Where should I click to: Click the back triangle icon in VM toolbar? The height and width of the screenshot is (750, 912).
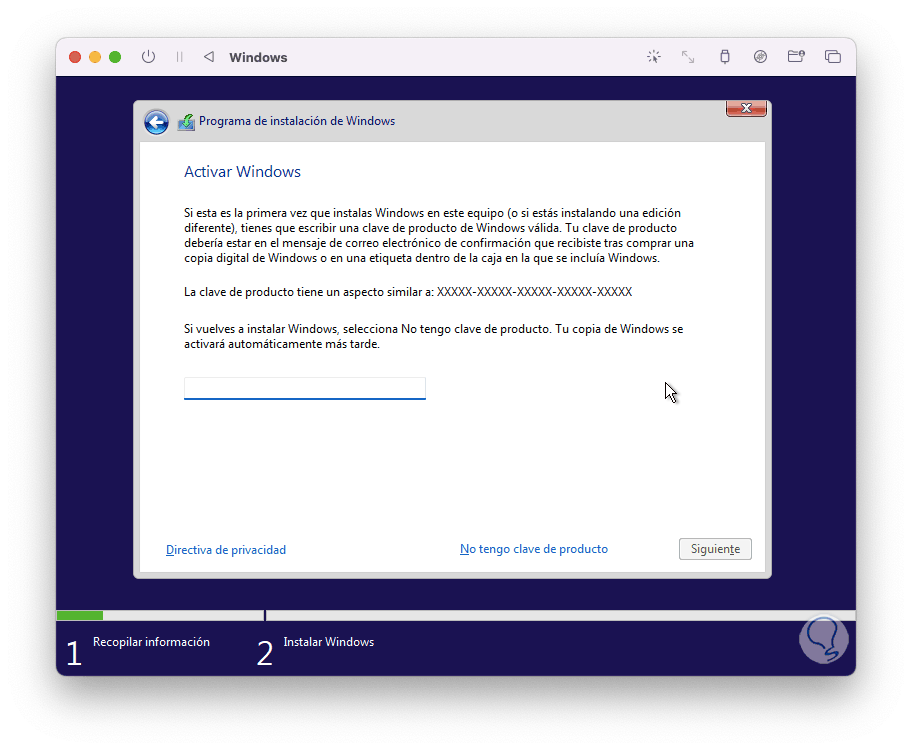209,56
